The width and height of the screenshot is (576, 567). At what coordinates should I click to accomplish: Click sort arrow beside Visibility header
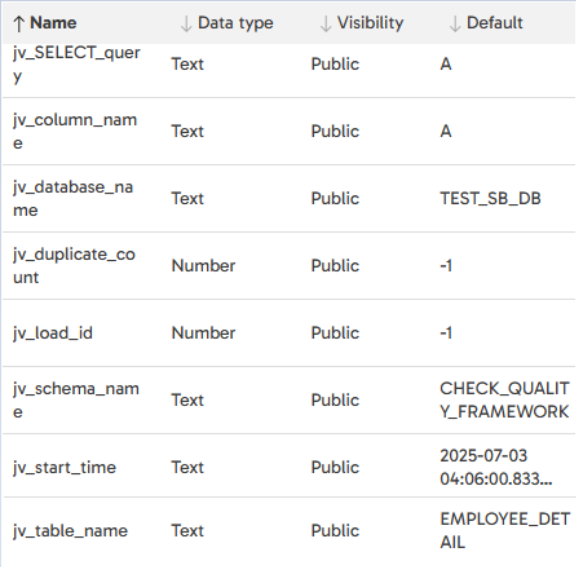(x=325, y=24)
